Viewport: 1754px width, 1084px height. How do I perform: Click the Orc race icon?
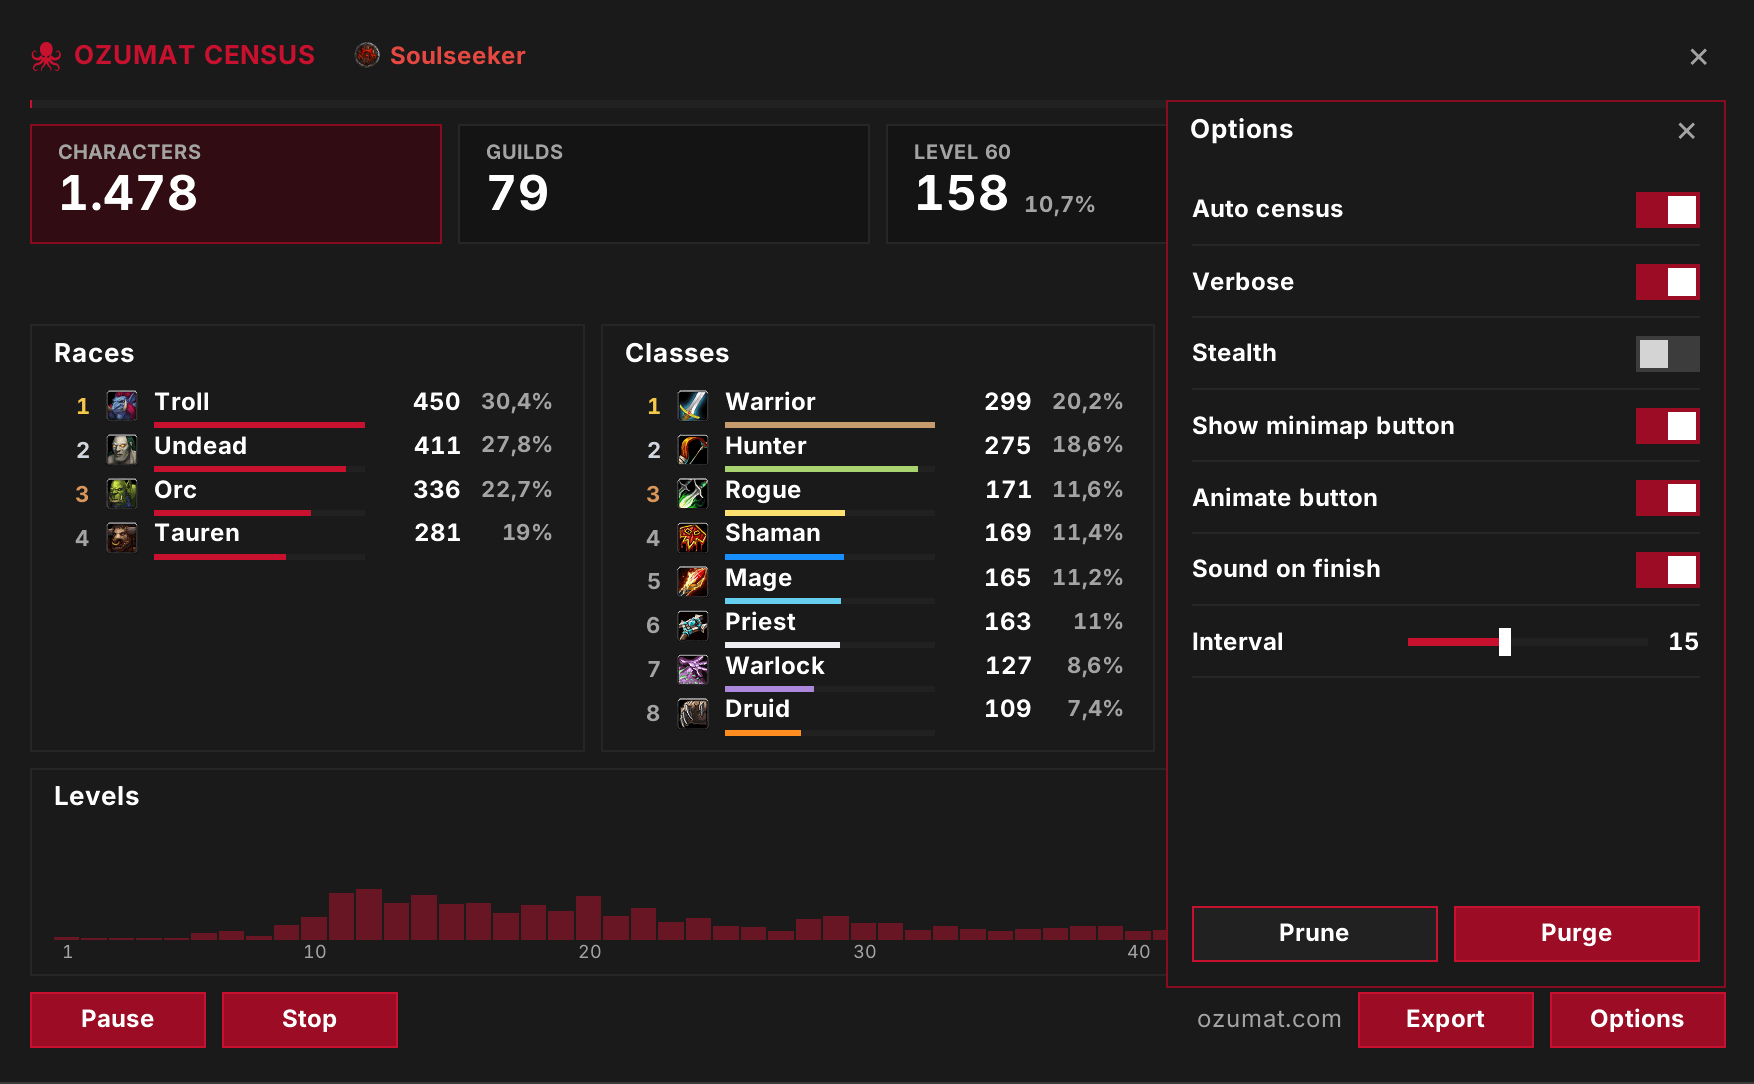(122, 493)
